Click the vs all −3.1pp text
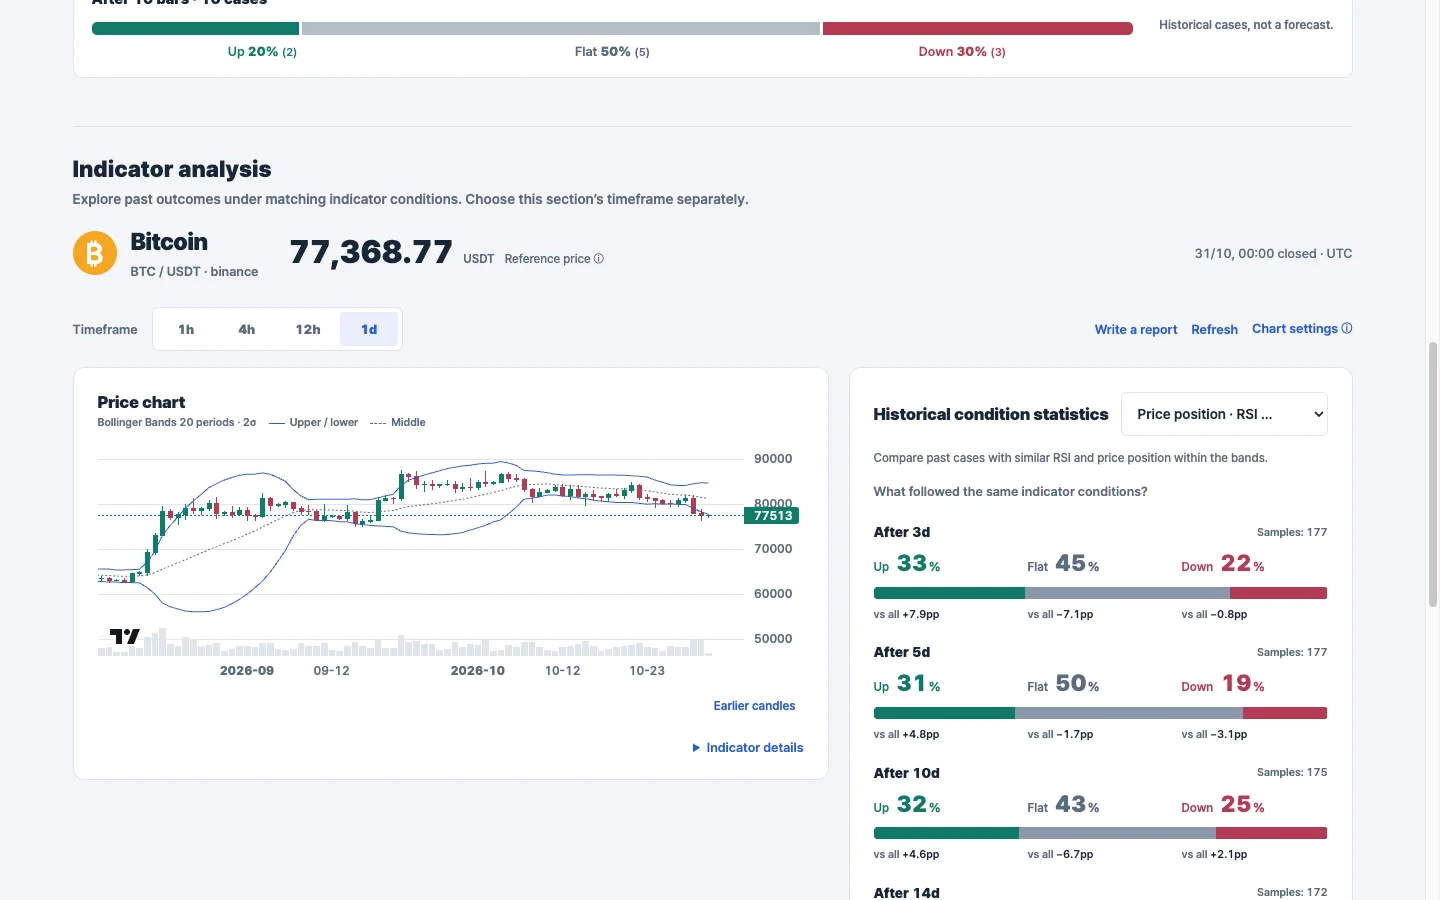 tap(1214, 735)
